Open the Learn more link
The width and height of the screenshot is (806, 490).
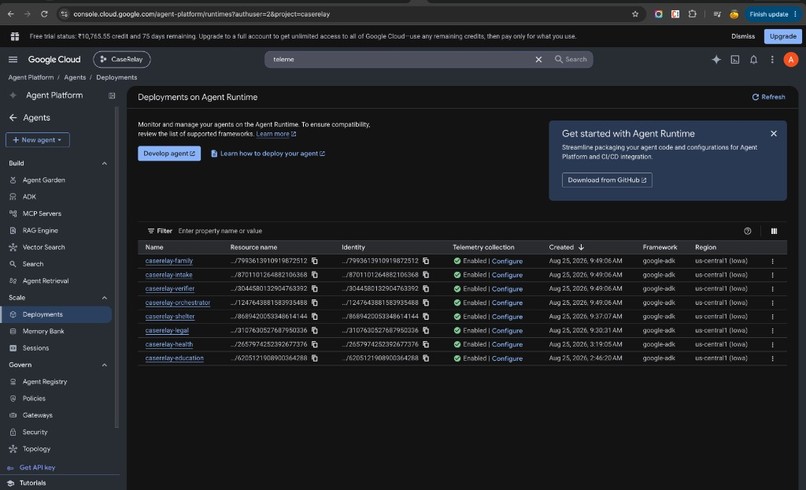click(x=276, y=134)
